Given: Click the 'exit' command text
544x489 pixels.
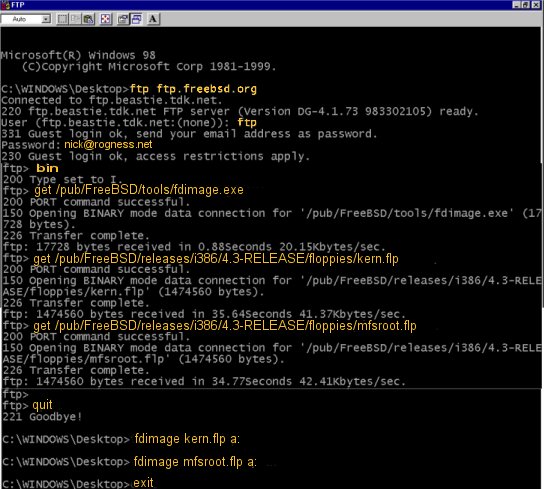Looking at the screenshot, I should [143, 483].
